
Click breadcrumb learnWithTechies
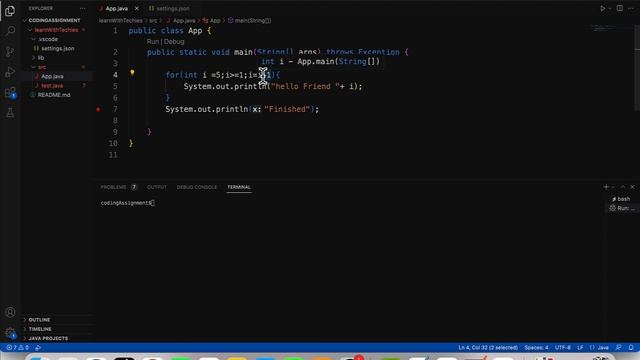121,20
